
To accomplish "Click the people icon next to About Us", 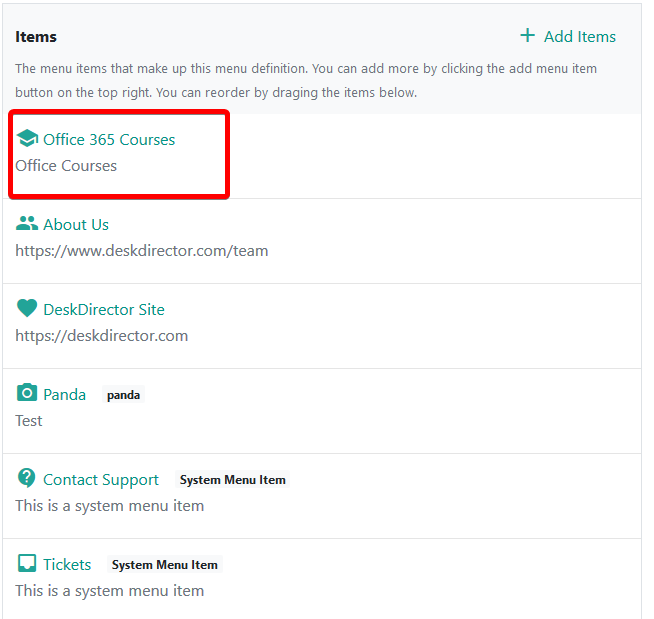I will pos(27,224).
